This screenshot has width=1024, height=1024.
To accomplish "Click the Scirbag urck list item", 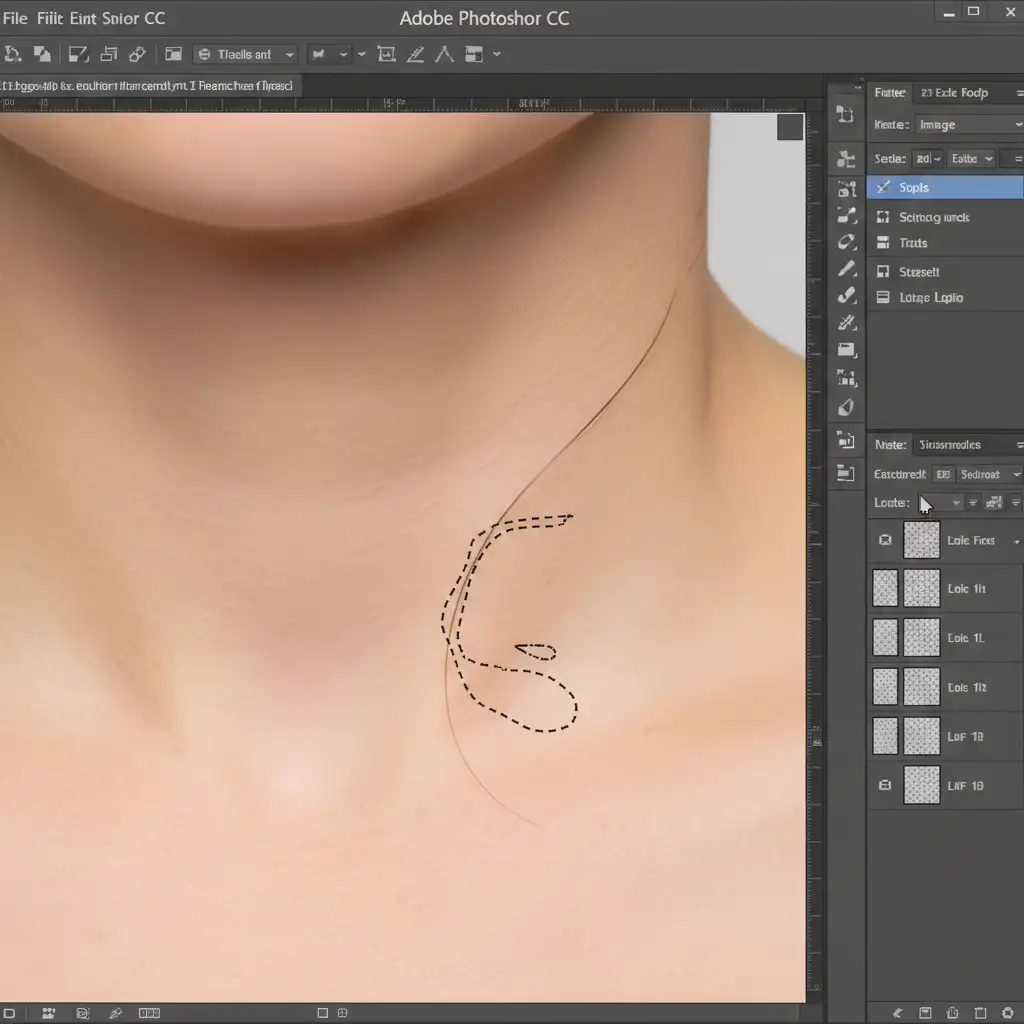I will (x=933, y=217).
